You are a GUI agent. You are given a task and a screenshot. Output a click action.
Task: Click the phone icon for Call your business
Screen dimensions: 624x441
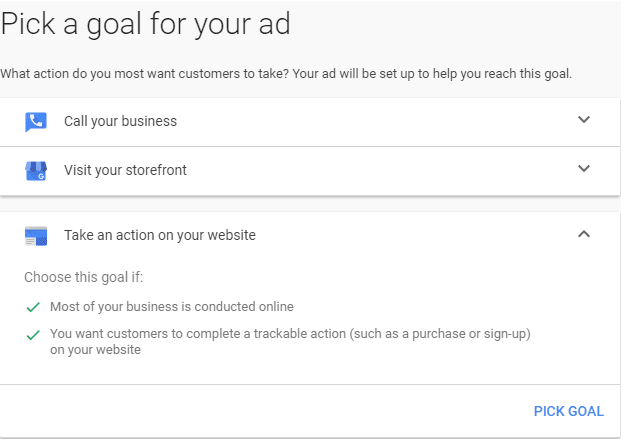pyautogui.click(x=36, y=122)
